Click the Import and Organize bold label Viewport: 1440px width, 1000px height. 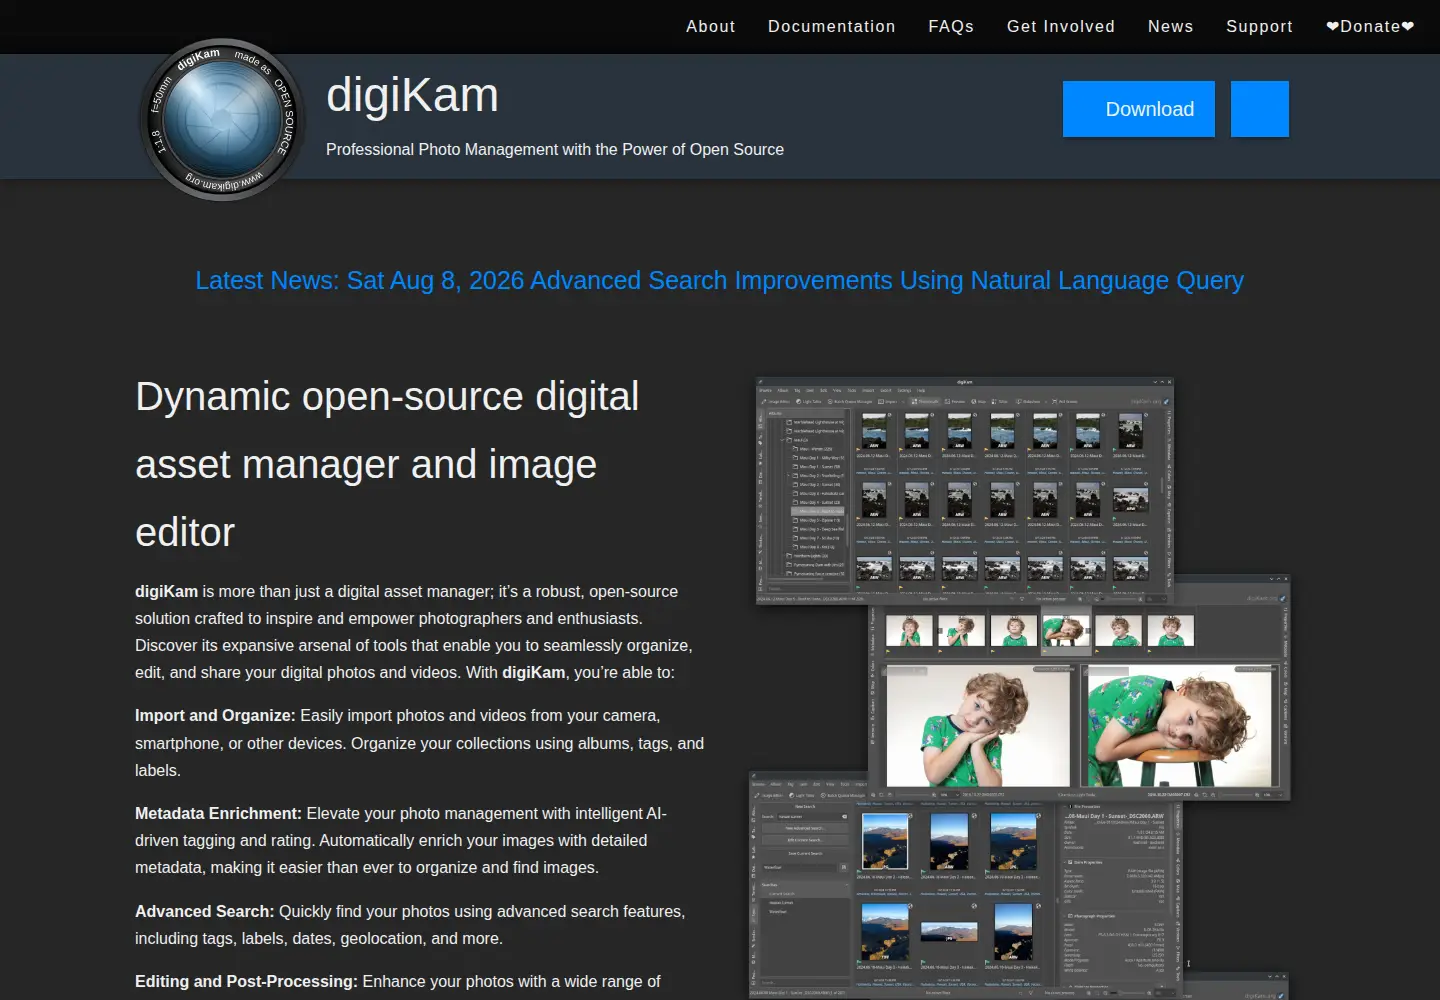[x=215, y=716]
